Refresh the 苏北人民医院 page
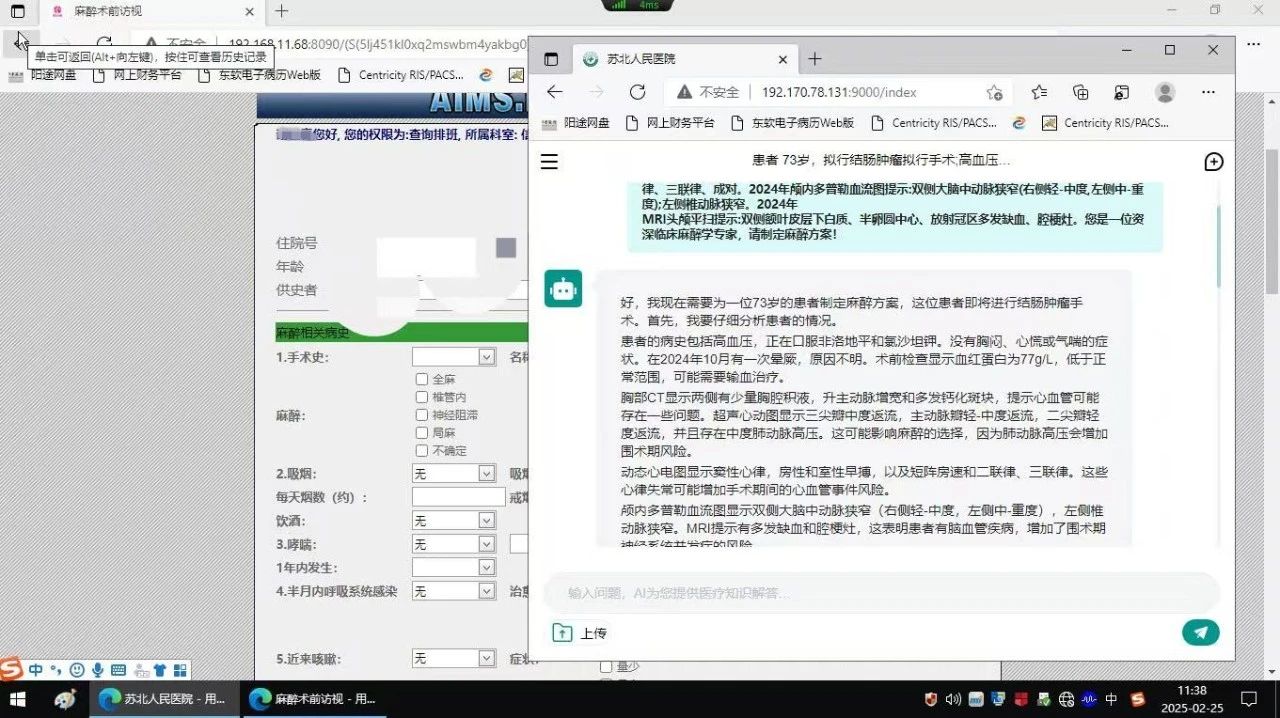This screenshot has height=718, width=1280. click(638, 91)
